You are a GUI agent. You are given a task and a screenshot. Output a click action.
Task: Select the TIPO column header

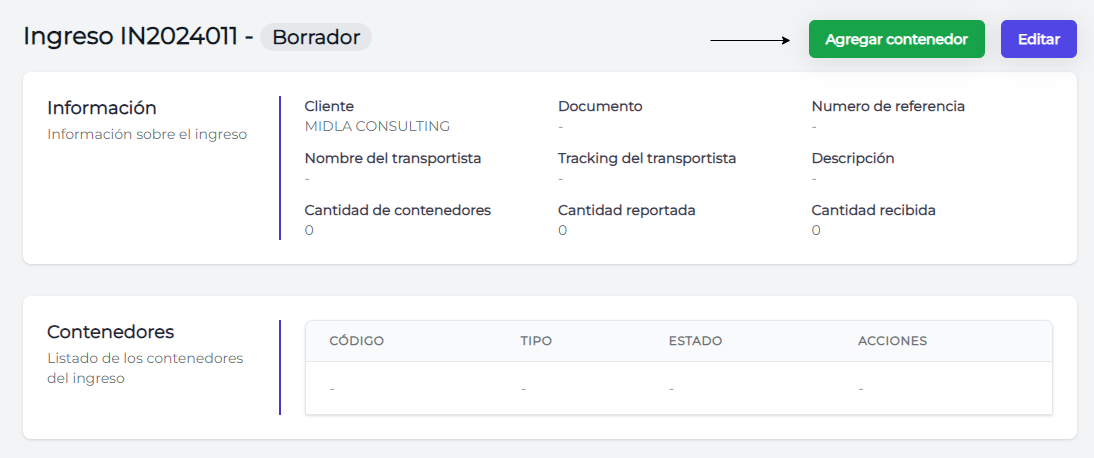click(x=536, y=341)
